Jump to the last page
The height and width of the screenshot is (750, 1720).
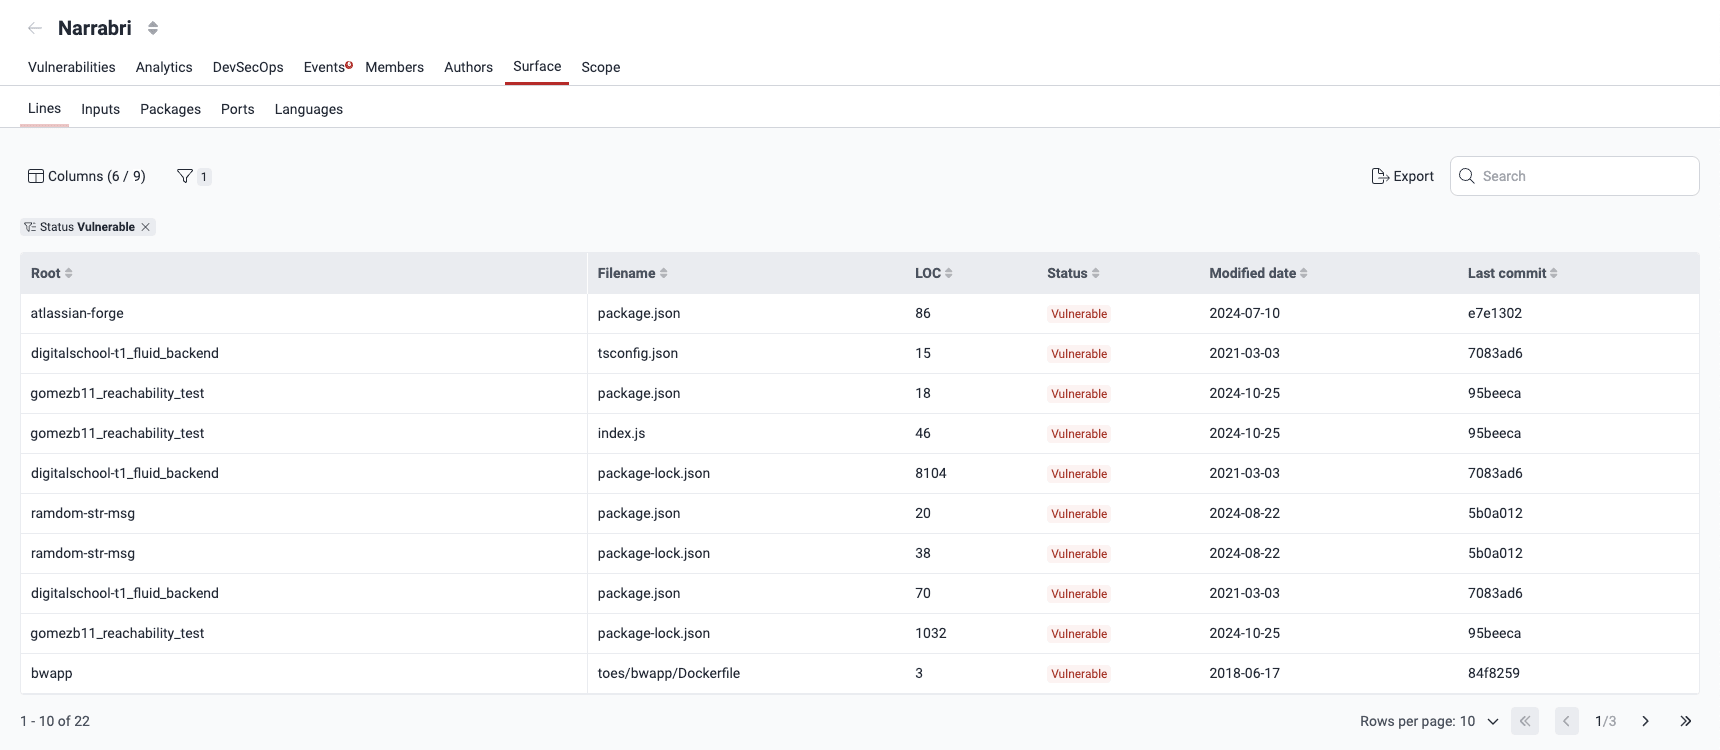click(x=1686, y=721)
